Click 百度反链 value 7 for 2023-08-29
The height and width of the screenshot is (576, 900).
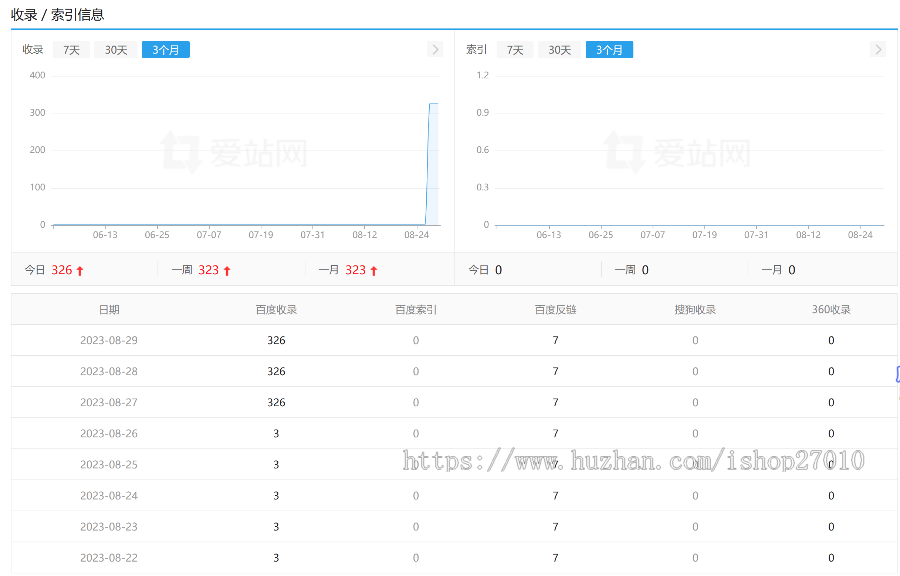click(555, 340)
